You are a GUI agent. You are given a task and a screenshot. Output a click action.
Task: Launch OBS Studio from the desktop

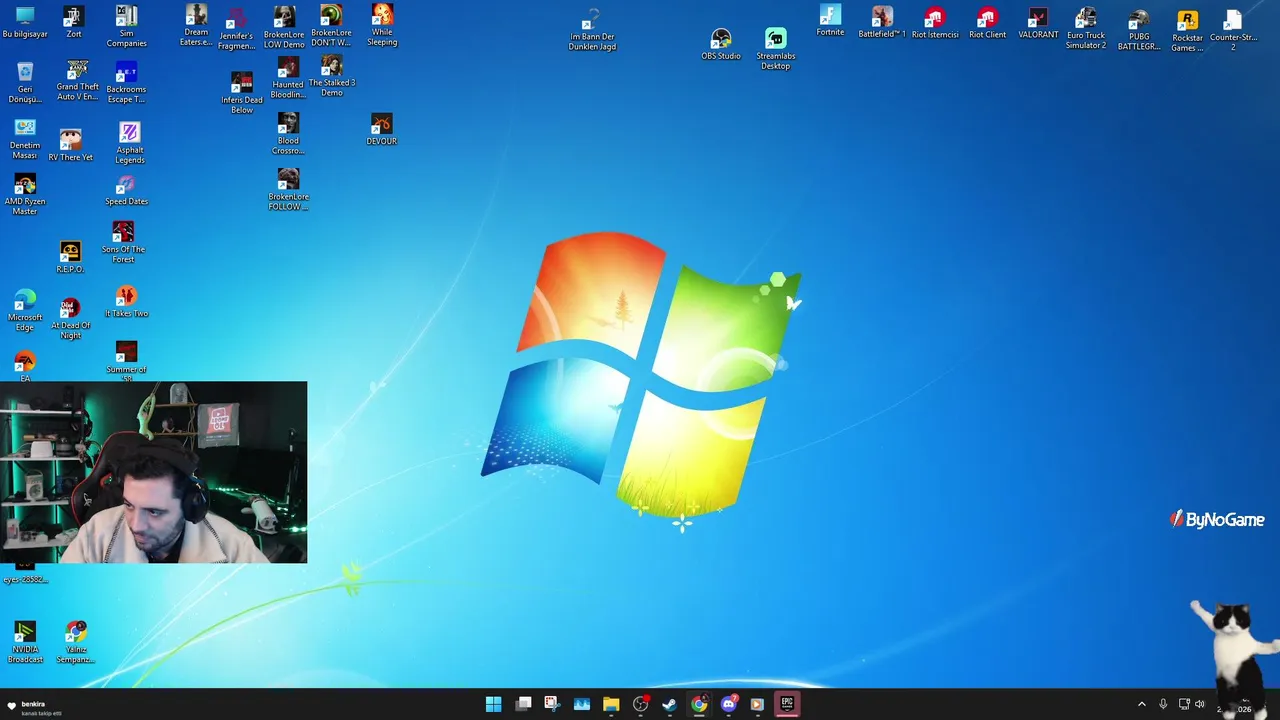click(x=721, y=44)
